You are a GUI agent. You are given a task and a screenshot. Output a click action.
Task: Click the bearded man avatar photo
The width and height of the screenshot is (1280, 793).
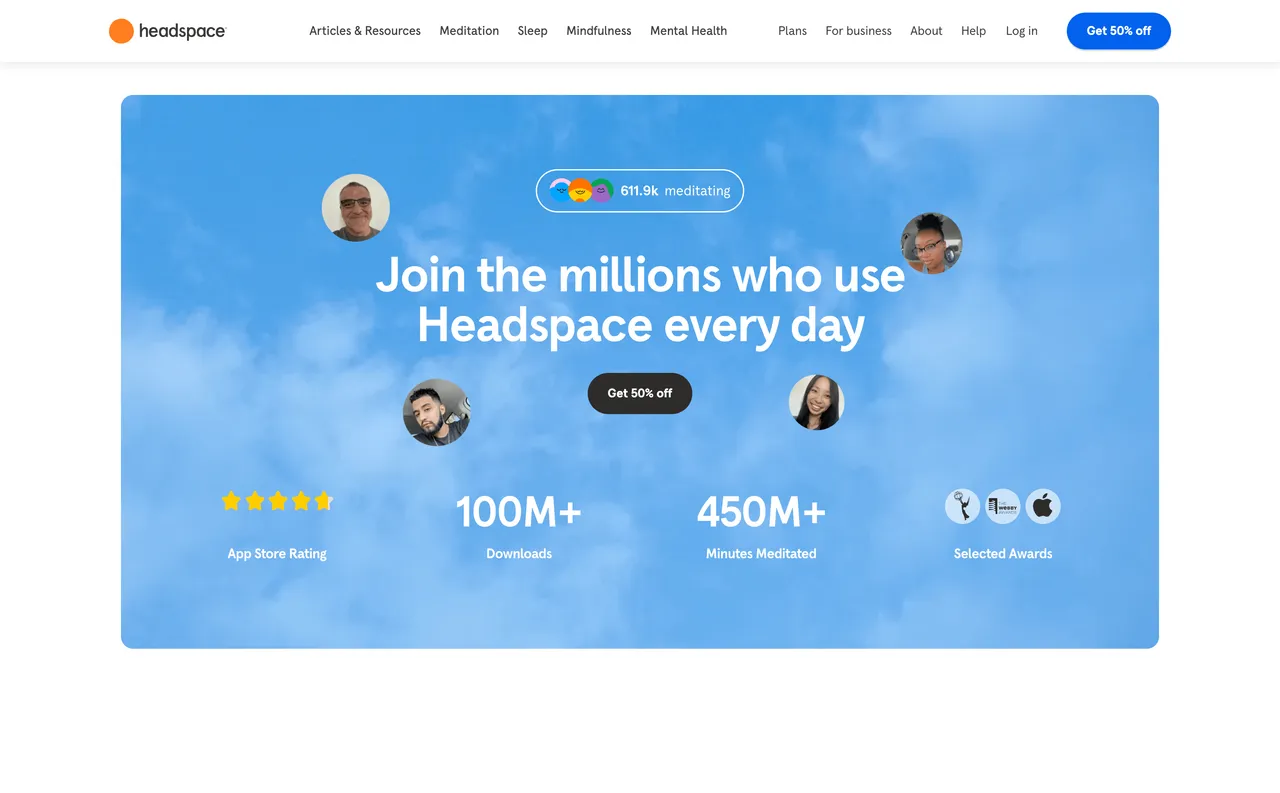436,412
